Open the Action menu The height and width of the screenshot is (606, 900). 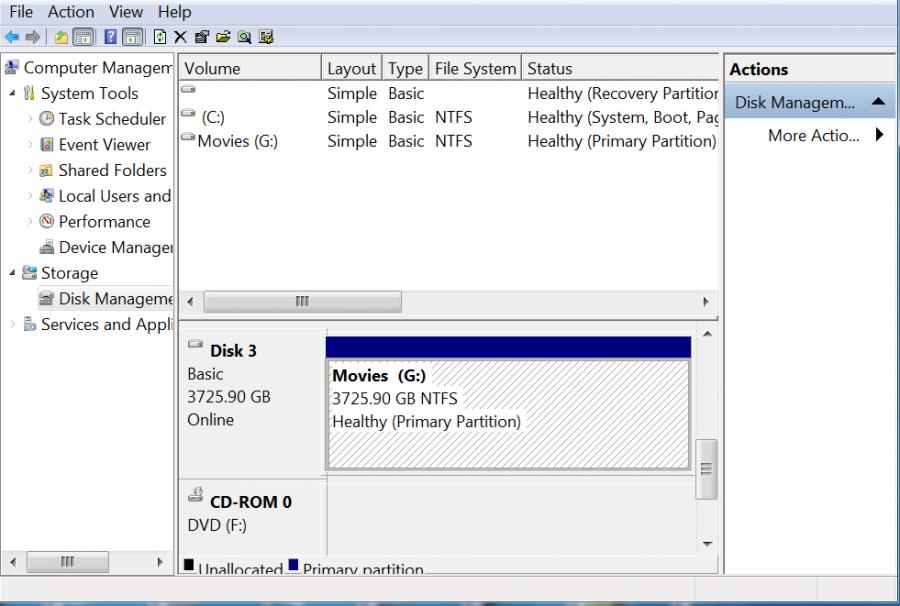tap(71, 12)
